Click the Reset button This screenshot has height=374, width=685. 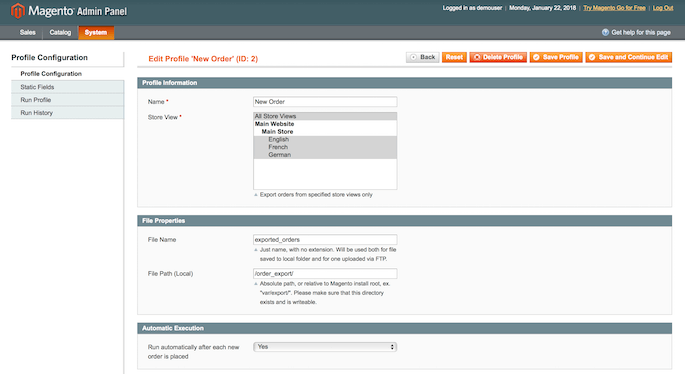click(x=454, y=57)
